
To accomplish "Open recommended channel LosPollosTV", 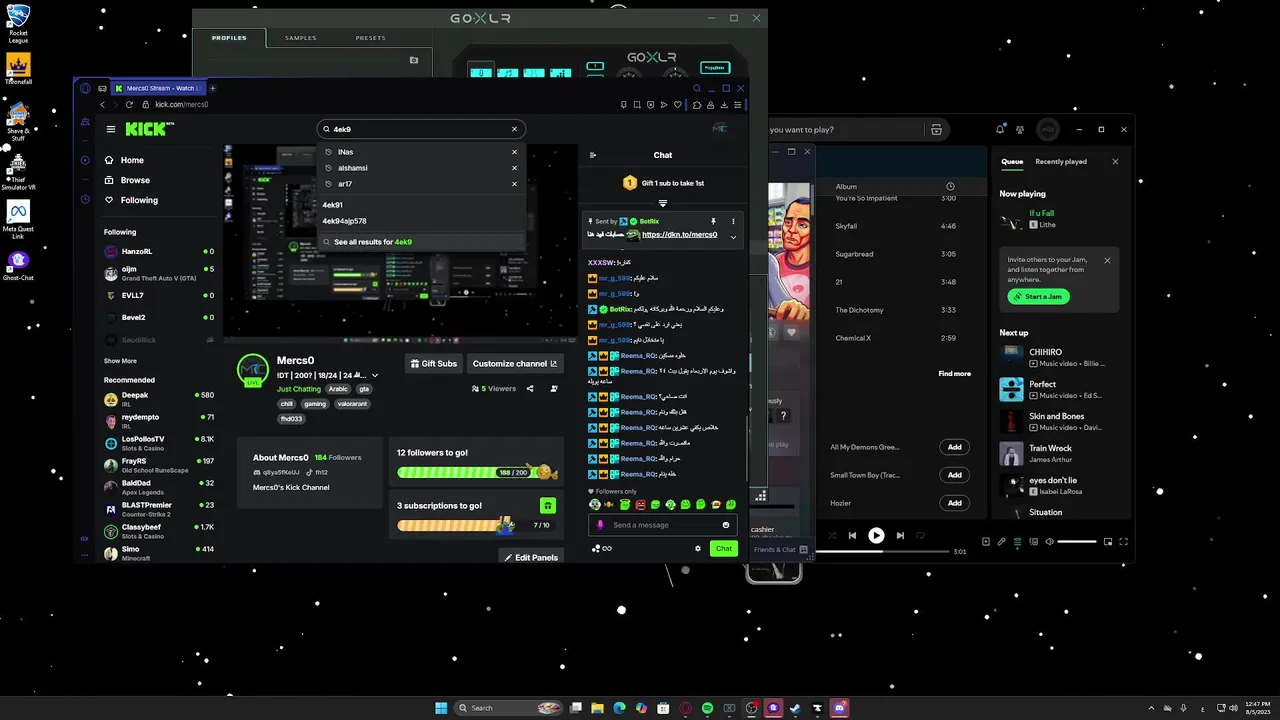I will 158,443.
